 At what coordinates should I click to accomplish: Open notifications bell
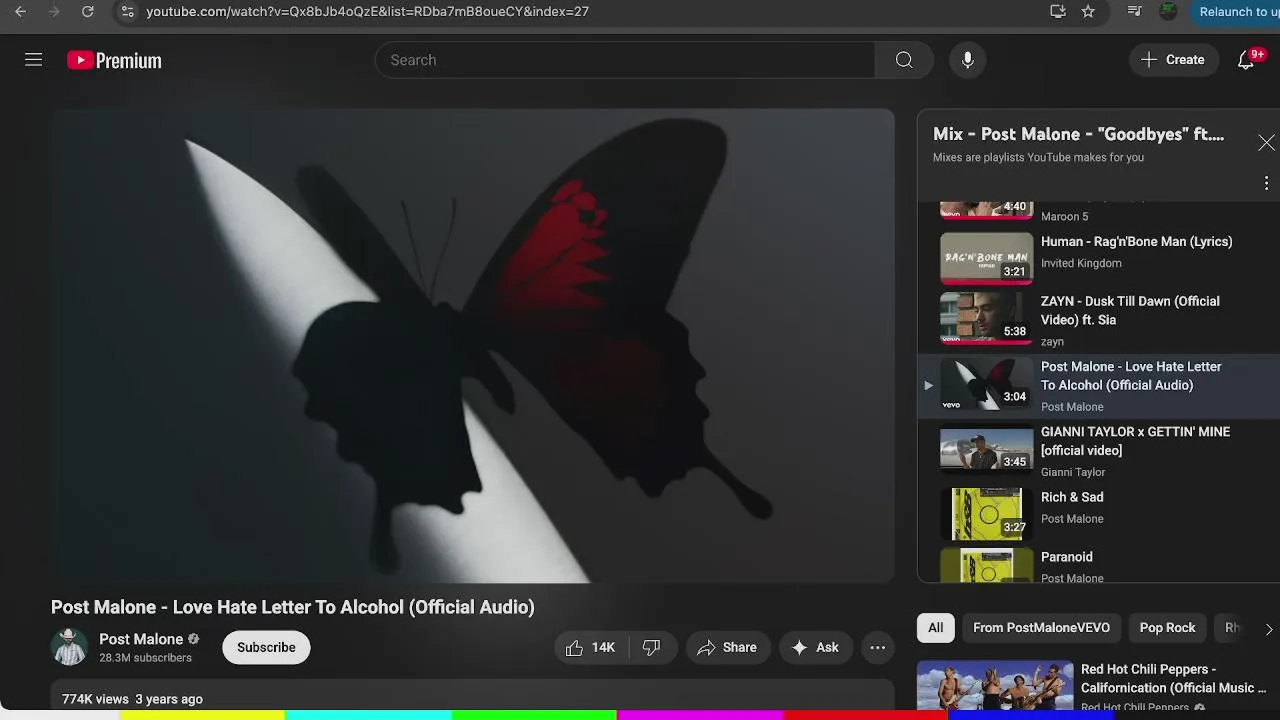click(x=1246, y=60)
